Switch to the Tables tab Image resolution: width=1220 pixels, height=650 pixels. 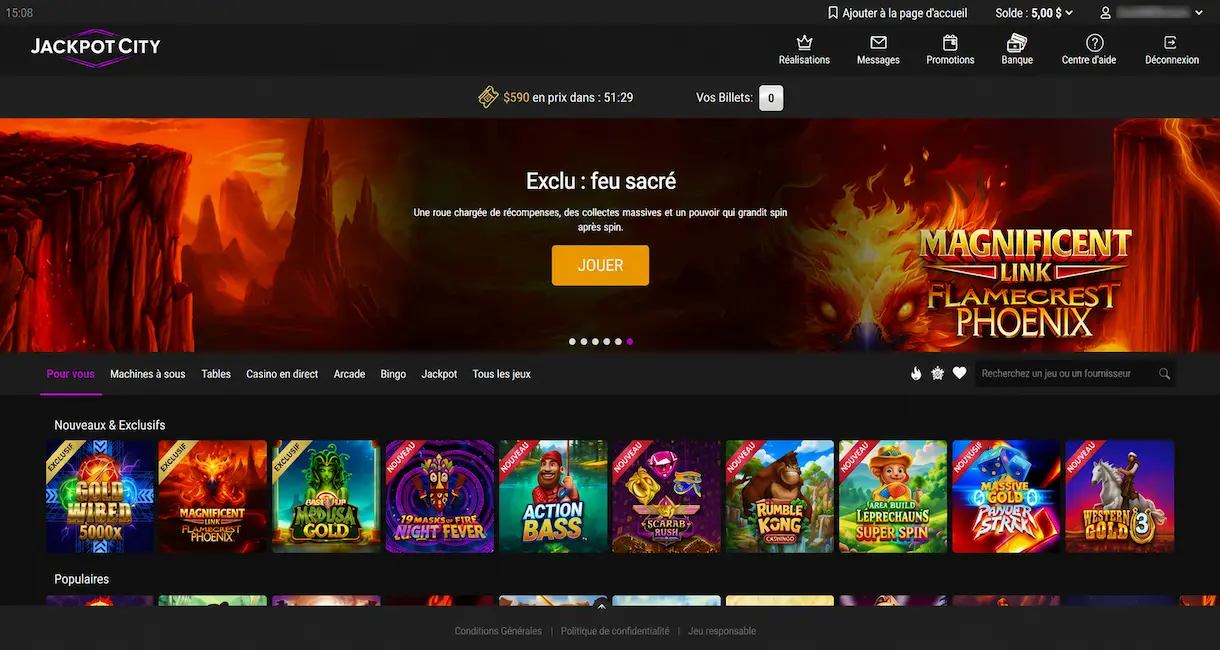point(216,374)
